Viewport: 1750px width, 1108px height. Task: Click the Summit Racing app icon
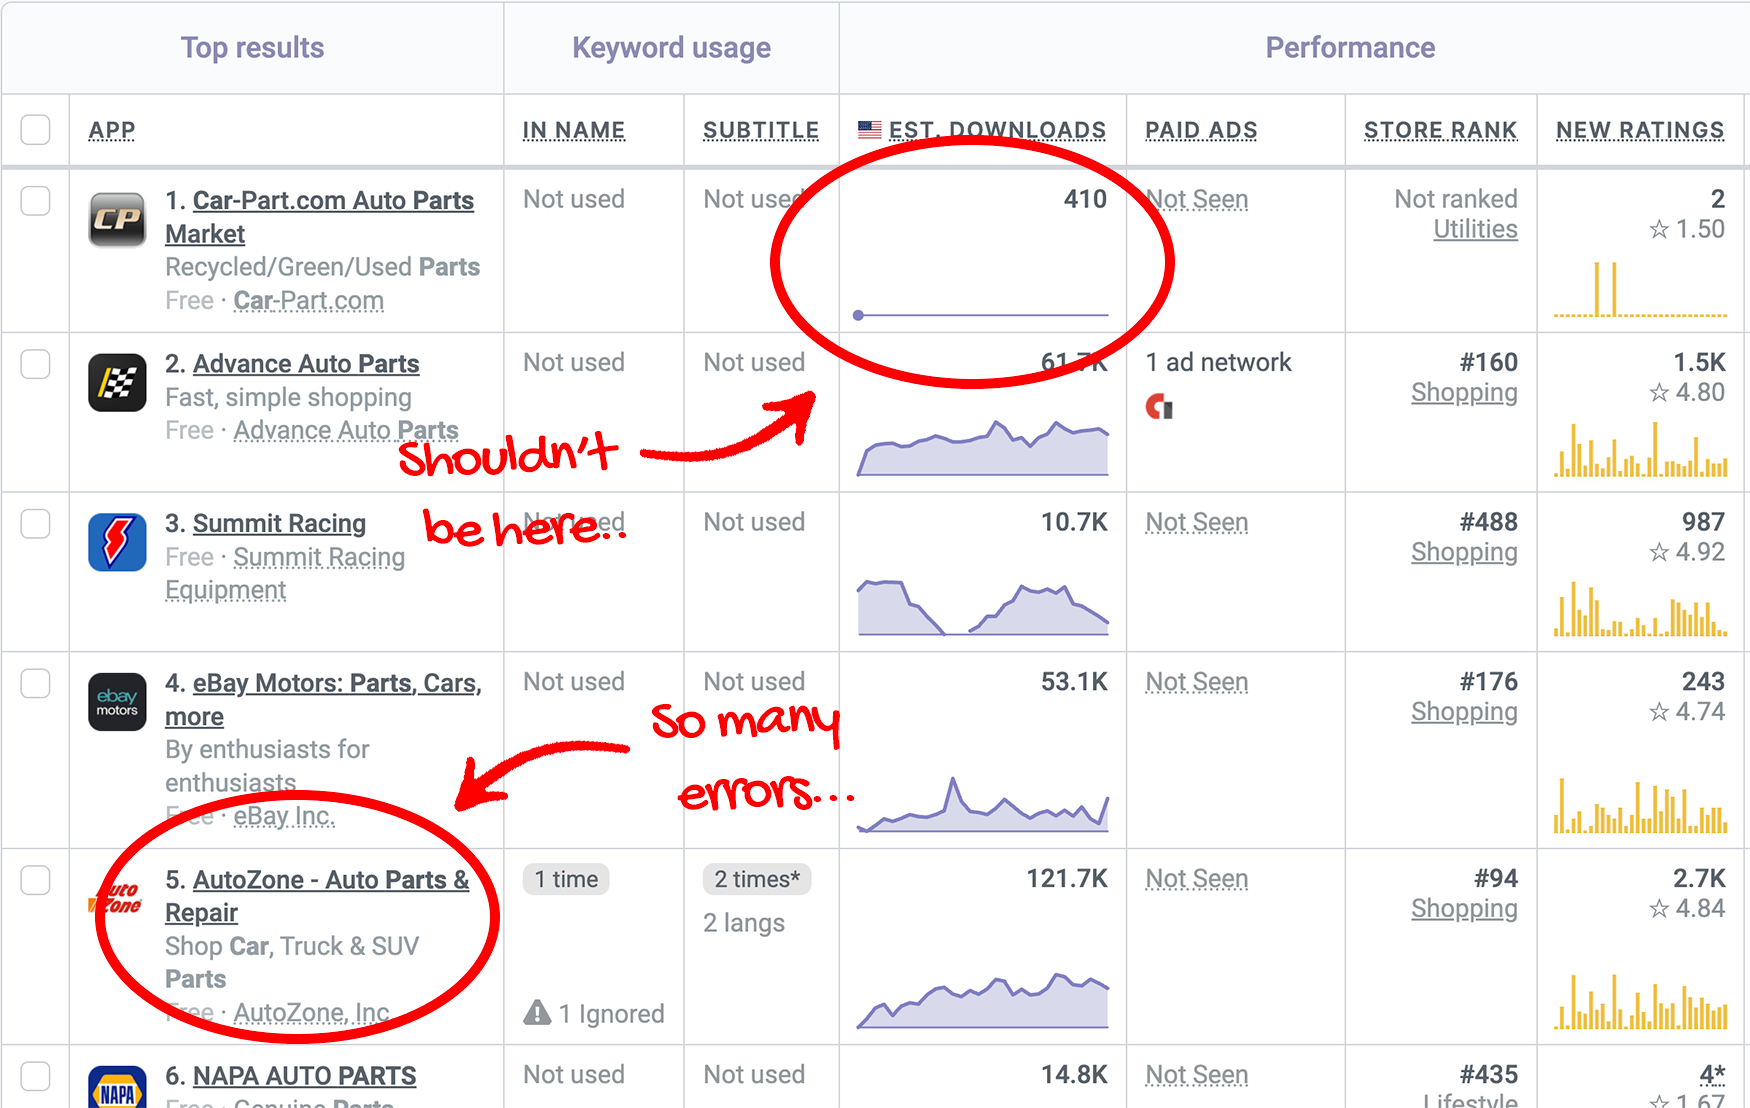click(117, 542)
